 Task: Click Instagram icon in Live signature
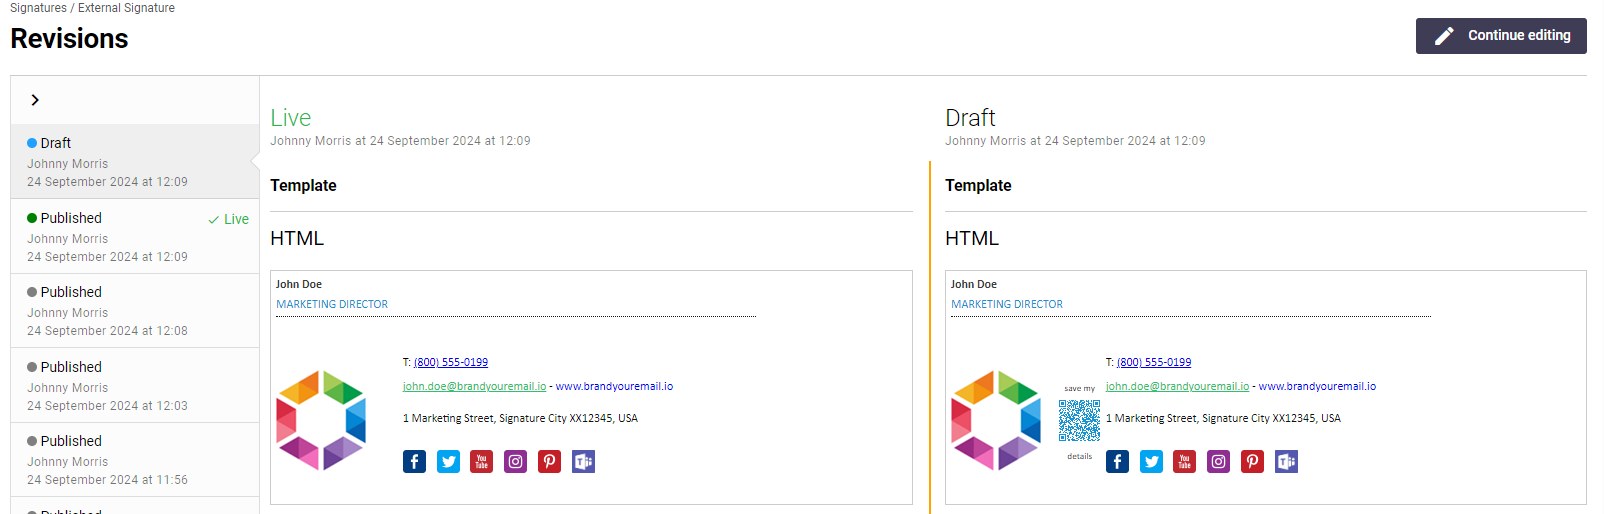[516, 461]
